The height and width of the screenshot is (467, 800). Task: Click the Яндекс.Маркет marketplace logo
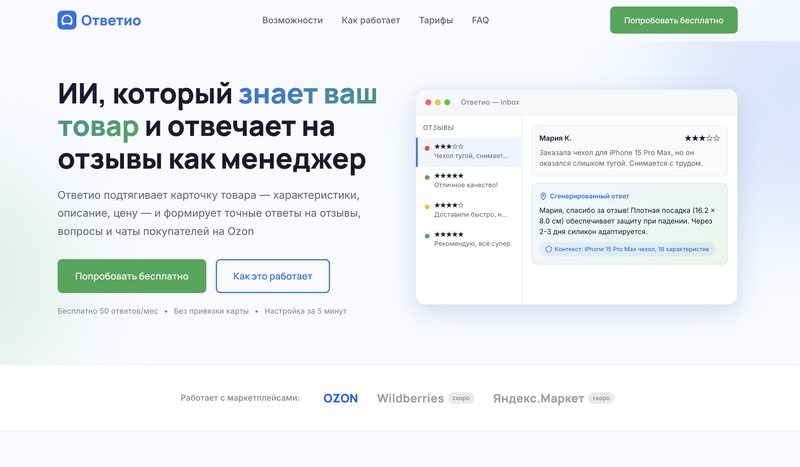[x=538, y=398]
